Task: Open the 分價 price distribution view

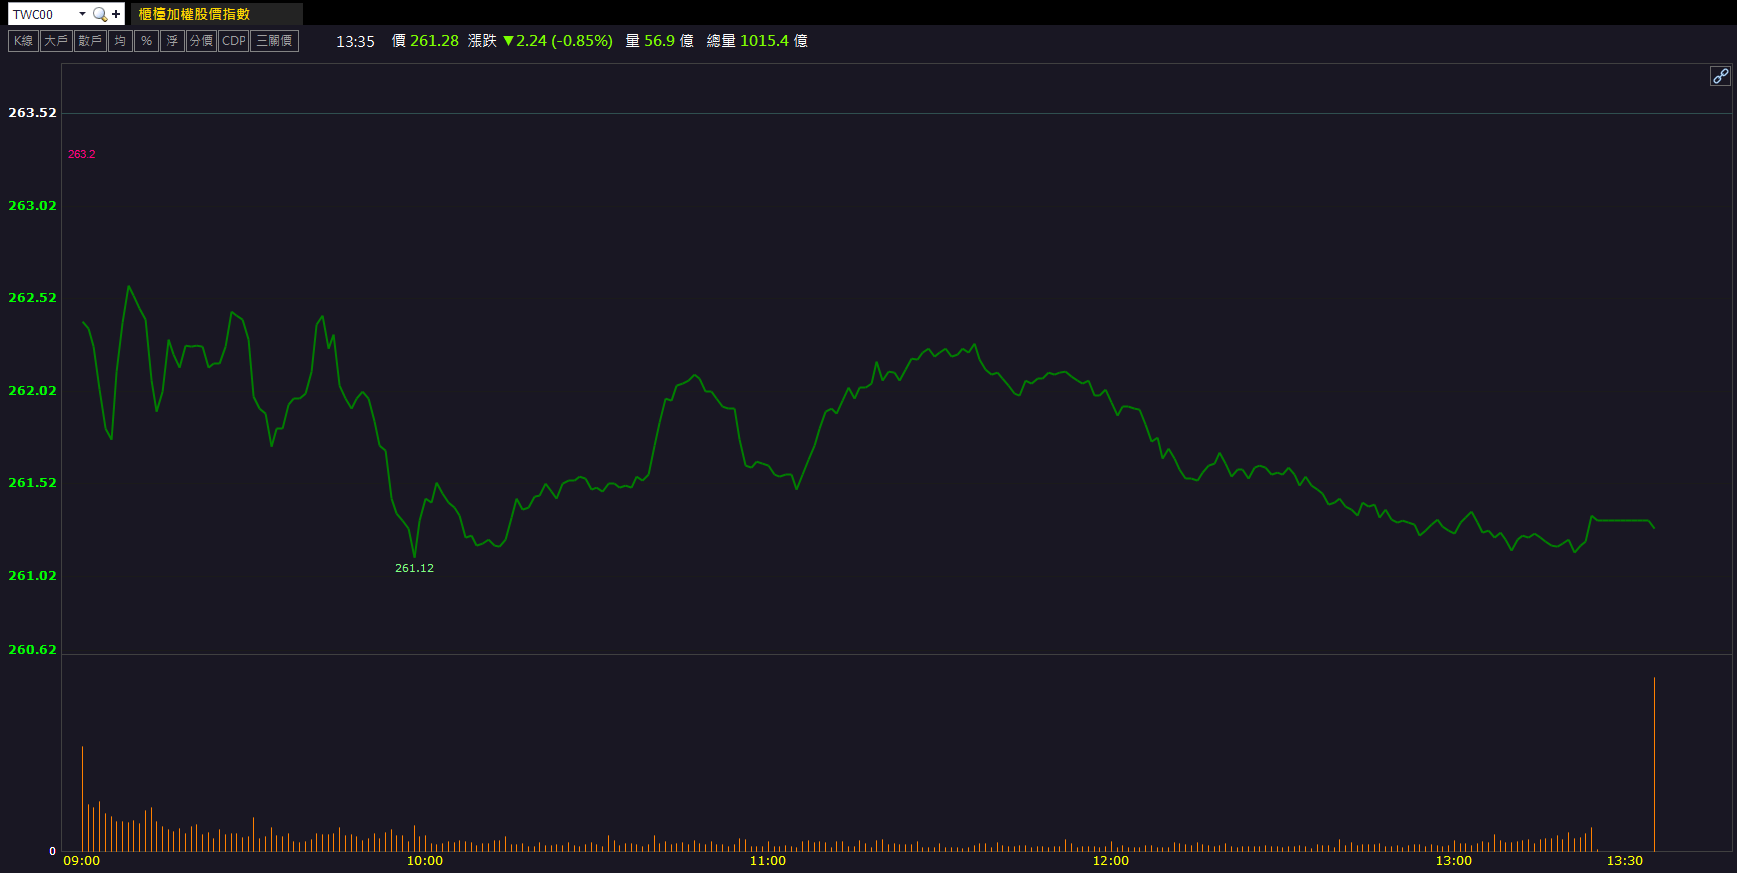Action: click(201, 41)
